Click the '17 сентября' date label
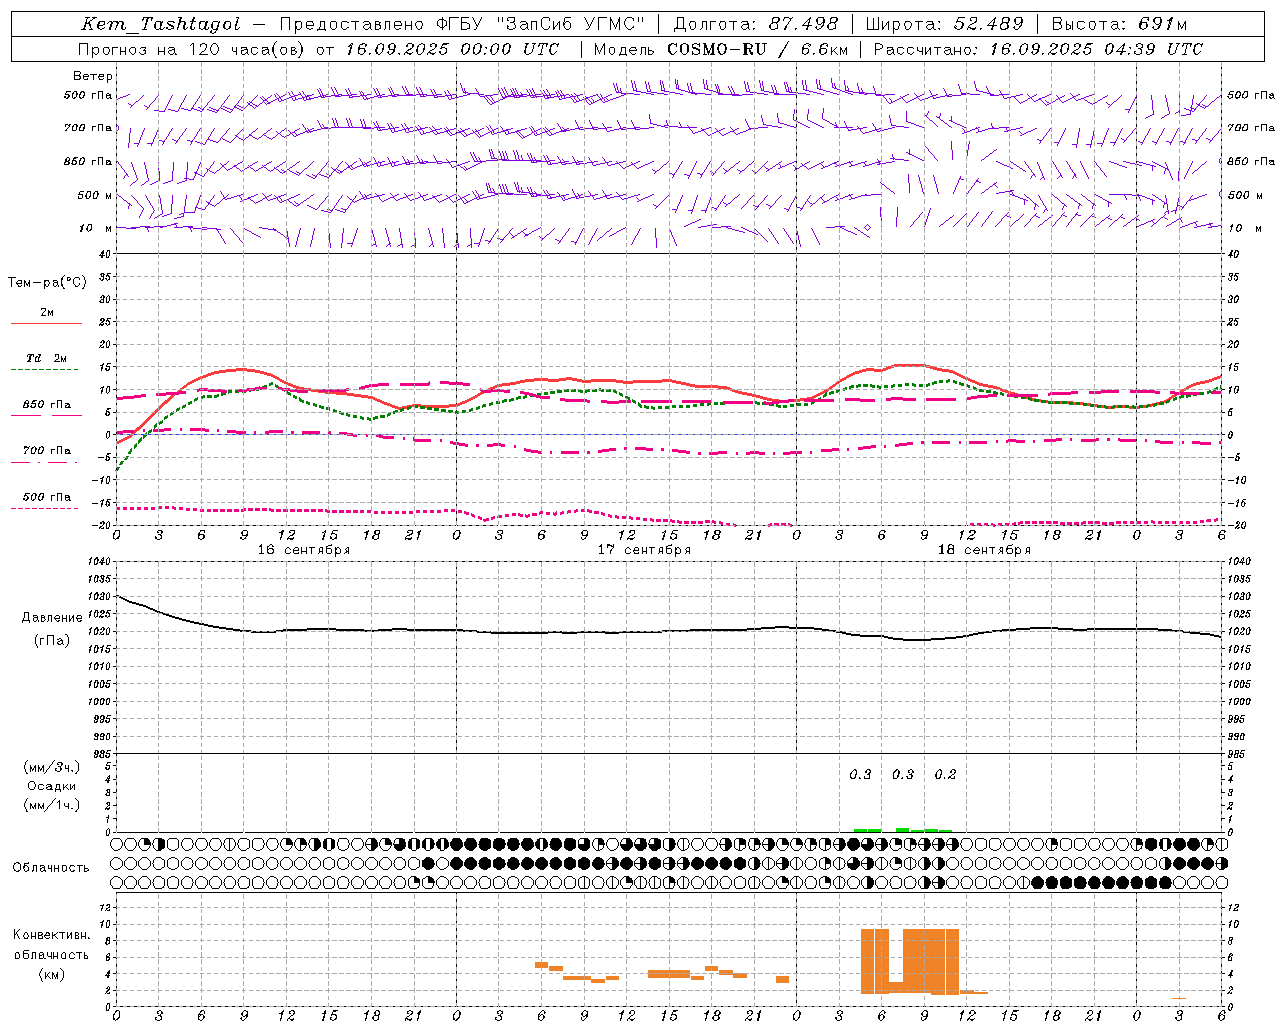Image resolution: width=1280 pixels, height=1024 pixels. coord(644,549)
